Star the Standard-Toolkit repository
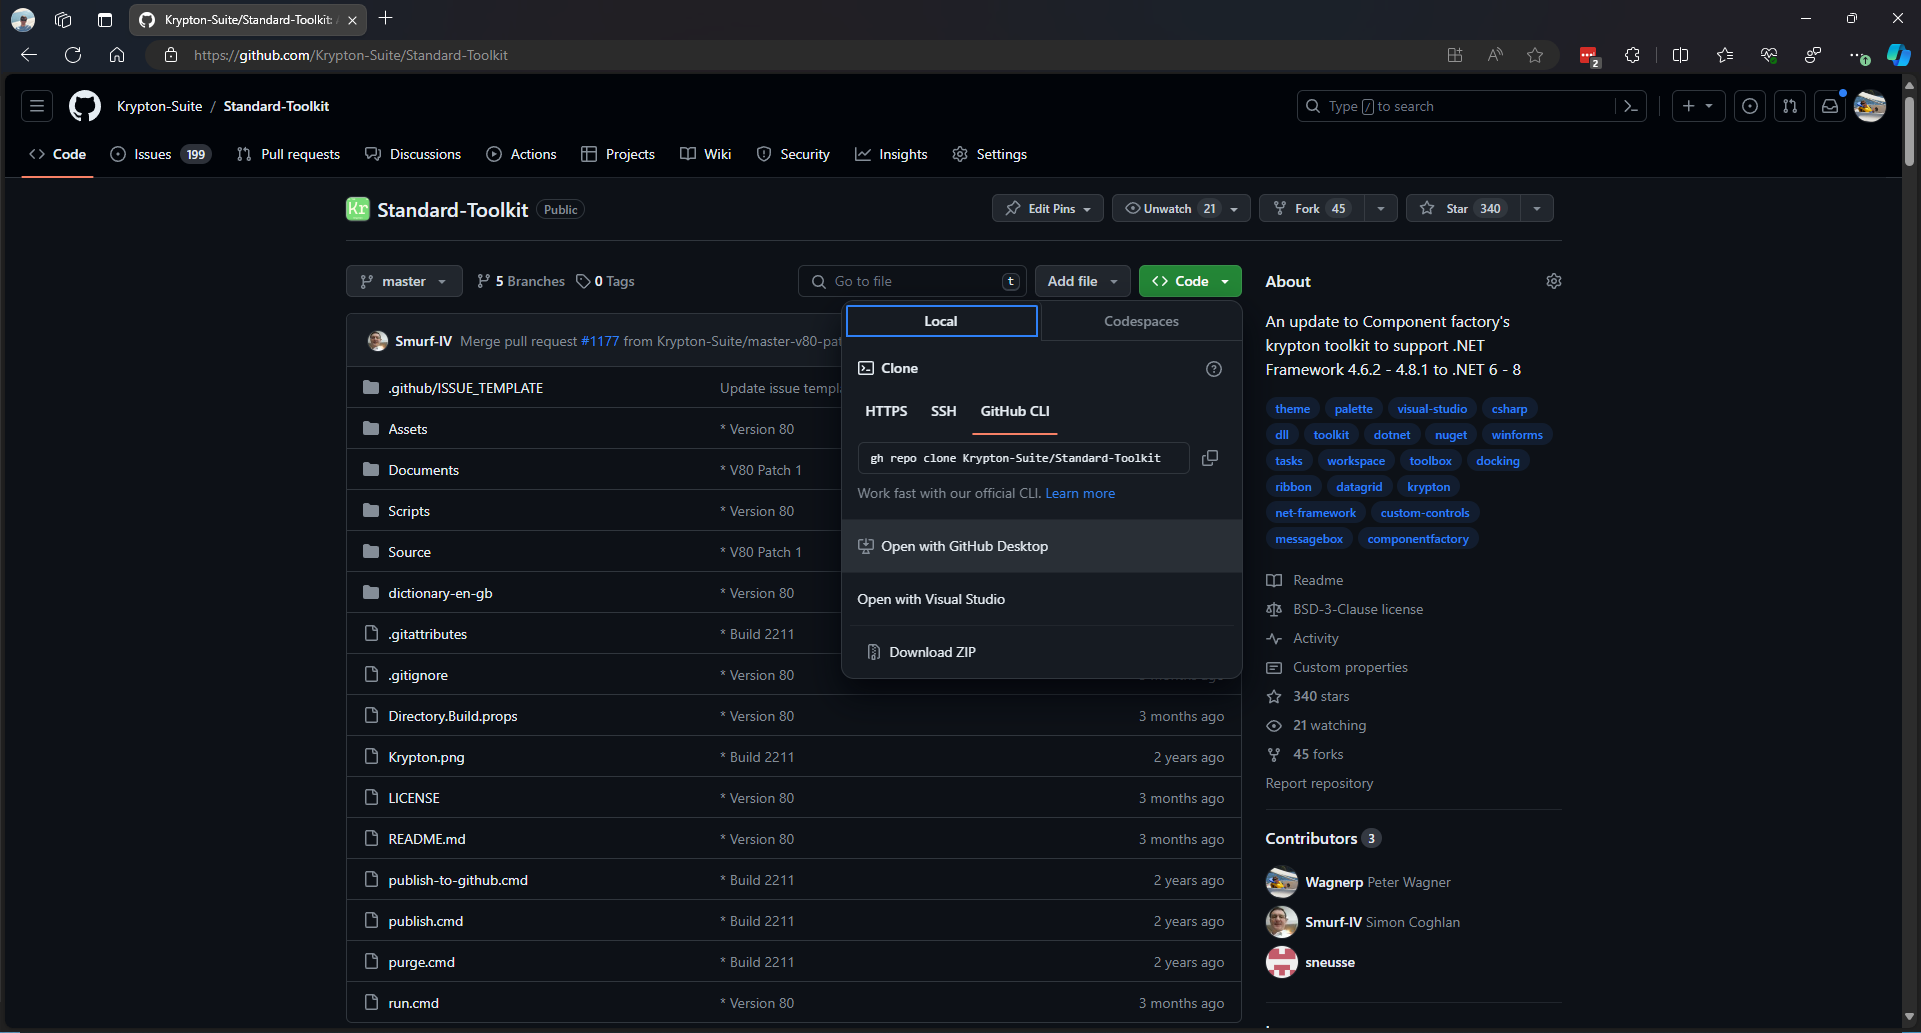This screenshot has height=1033, width=1921. pos(1461,208)
